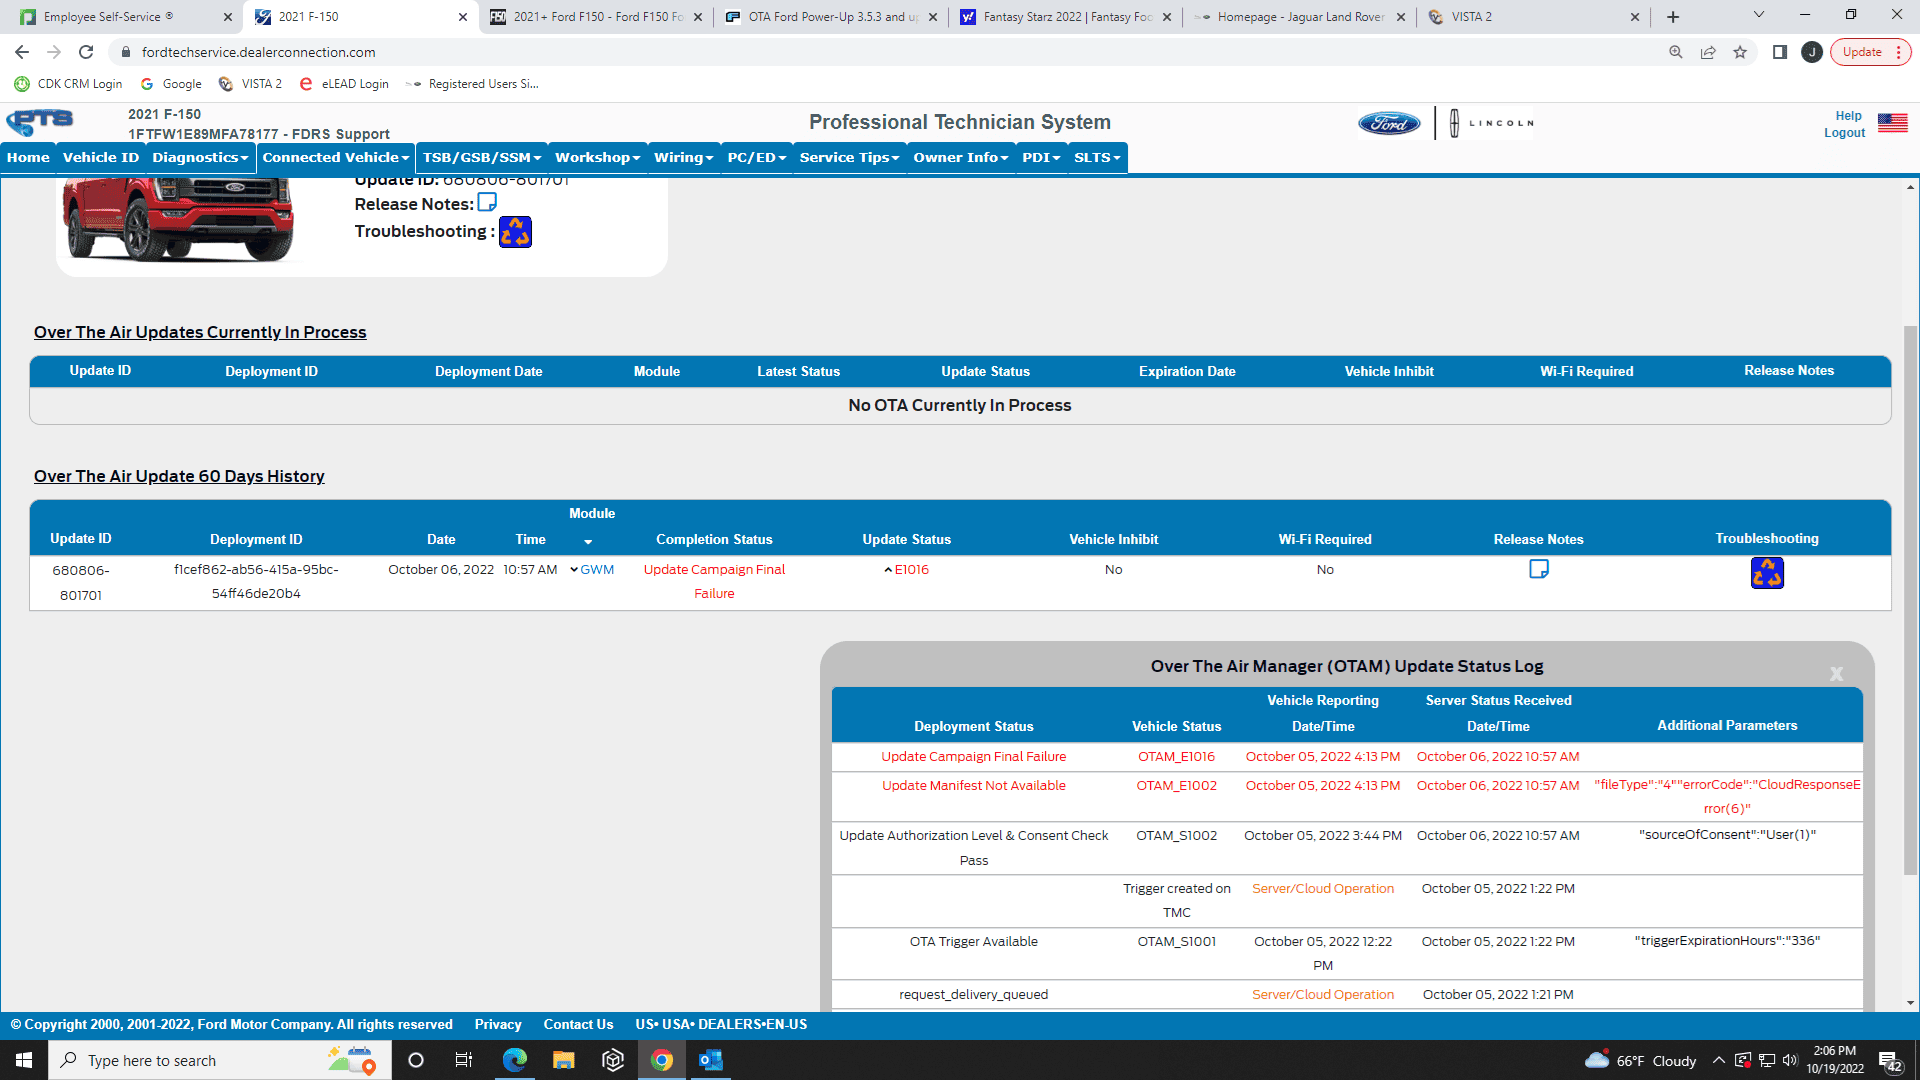Click Troubleshooting icon next to vehicle summary
The image size is (1920, 1080).
pyautogui.click(x=515, y=232)
